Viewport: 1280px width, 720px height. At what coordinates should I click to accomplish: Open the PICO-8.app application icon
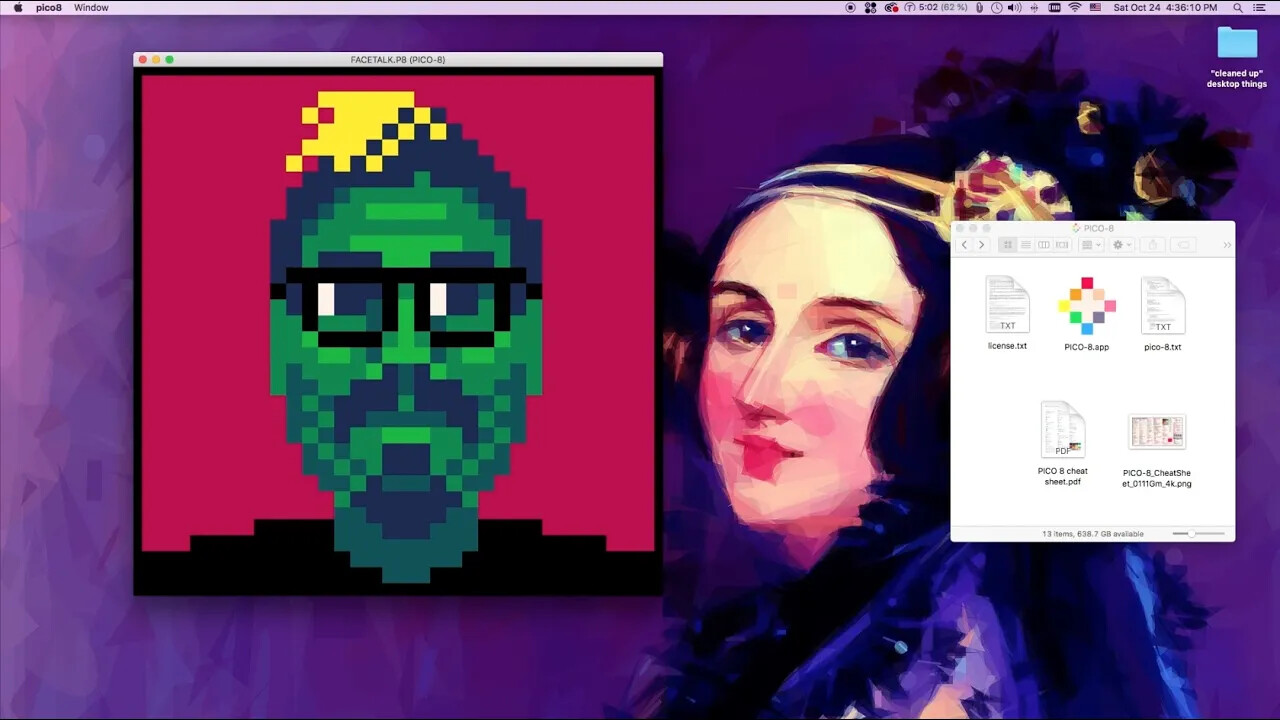tap(1086, 306)
